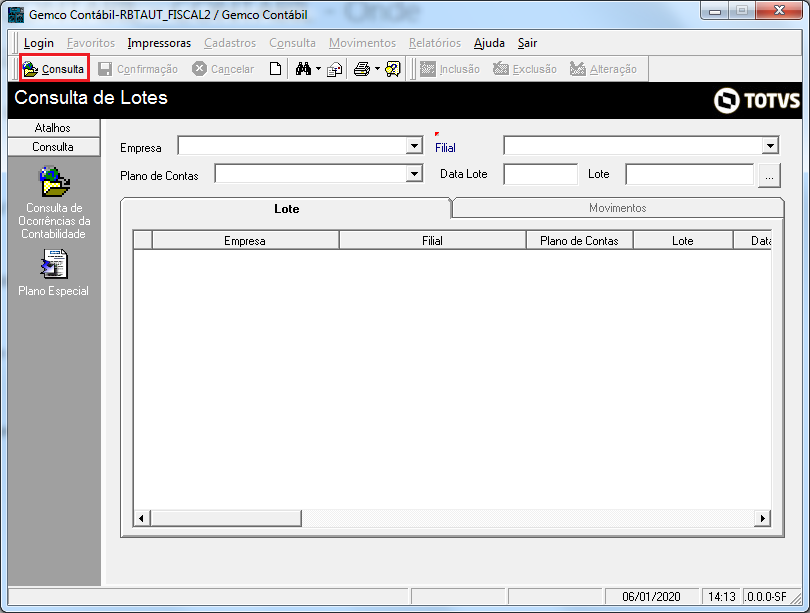Image resolution: width=810 pixels, height=613 pixels.
Task: Open the binoculars dropdown arrow
Action: point(318,69)
